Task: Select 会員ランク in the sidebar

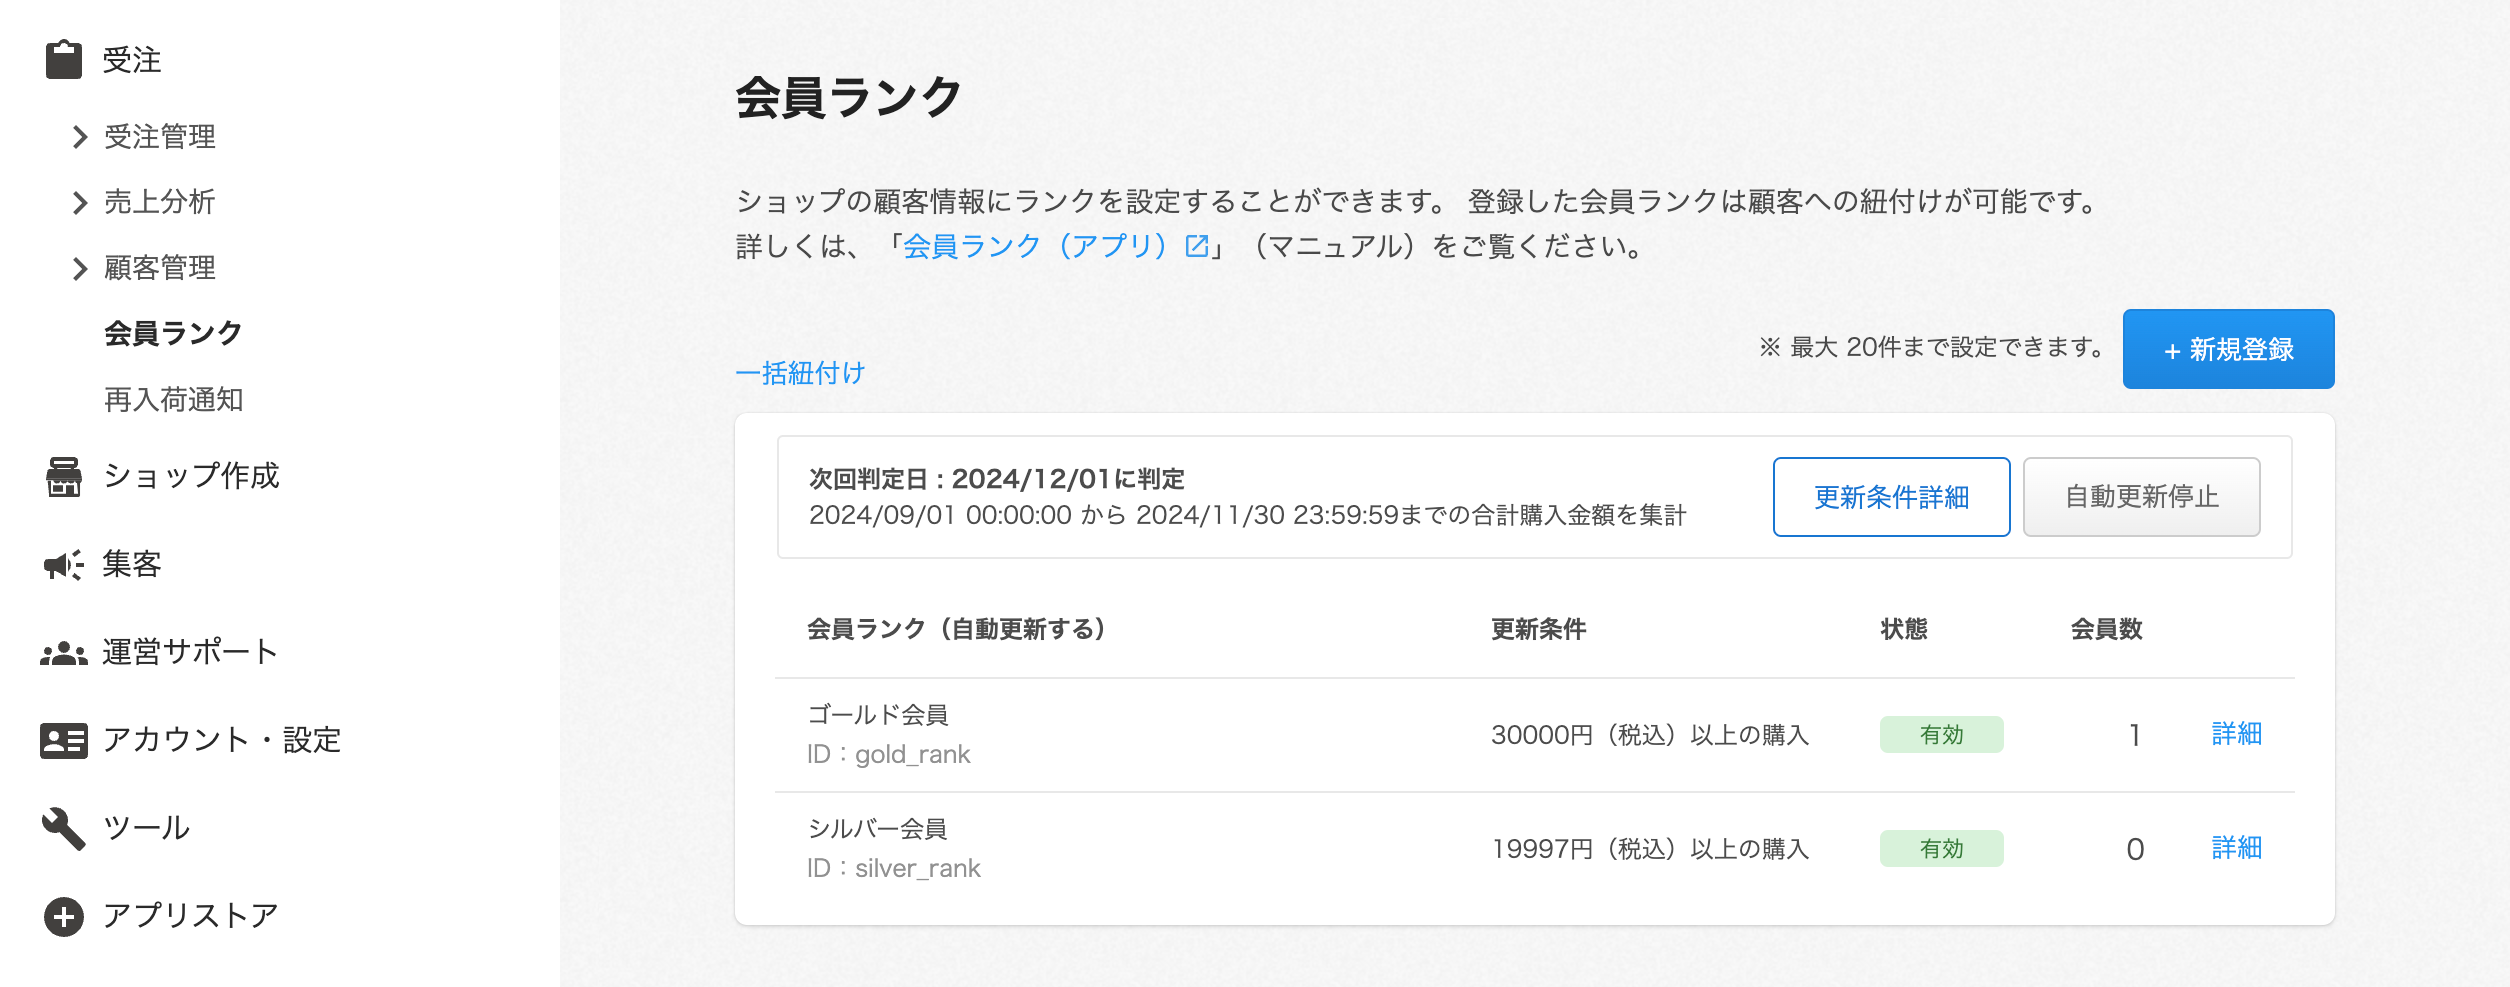Action: tap(173, 333)
